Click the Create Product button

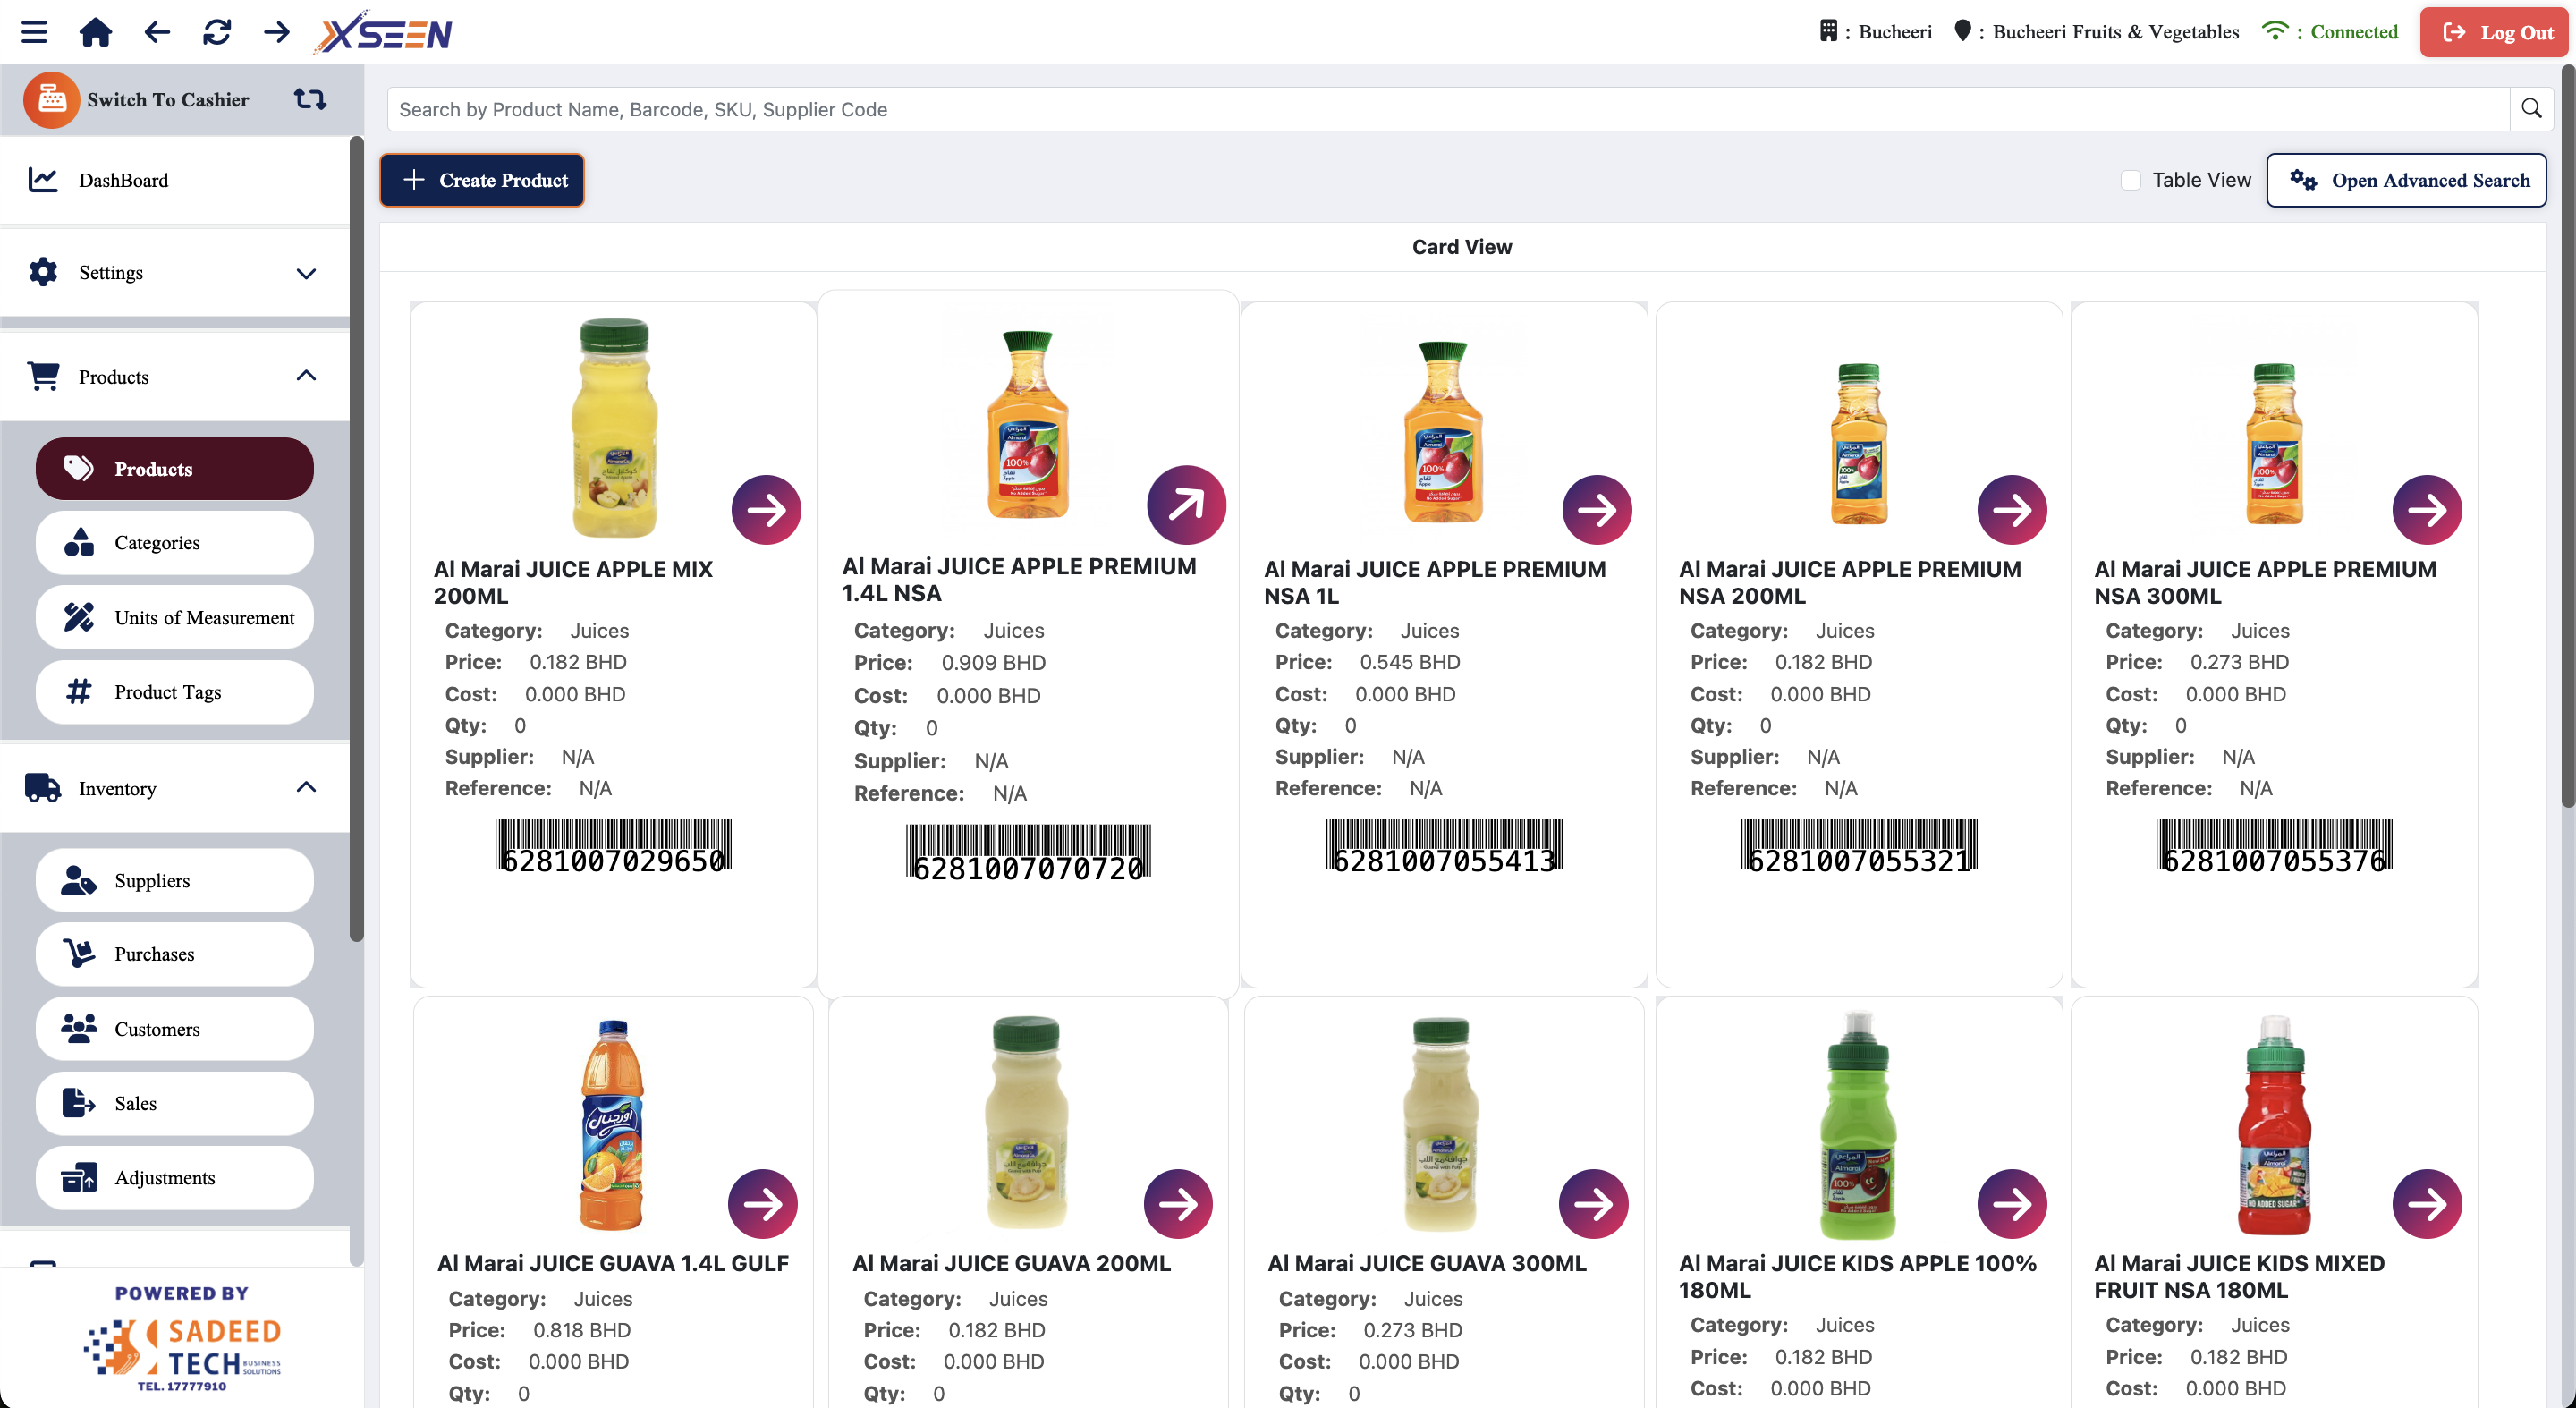(x=482, y=180)
